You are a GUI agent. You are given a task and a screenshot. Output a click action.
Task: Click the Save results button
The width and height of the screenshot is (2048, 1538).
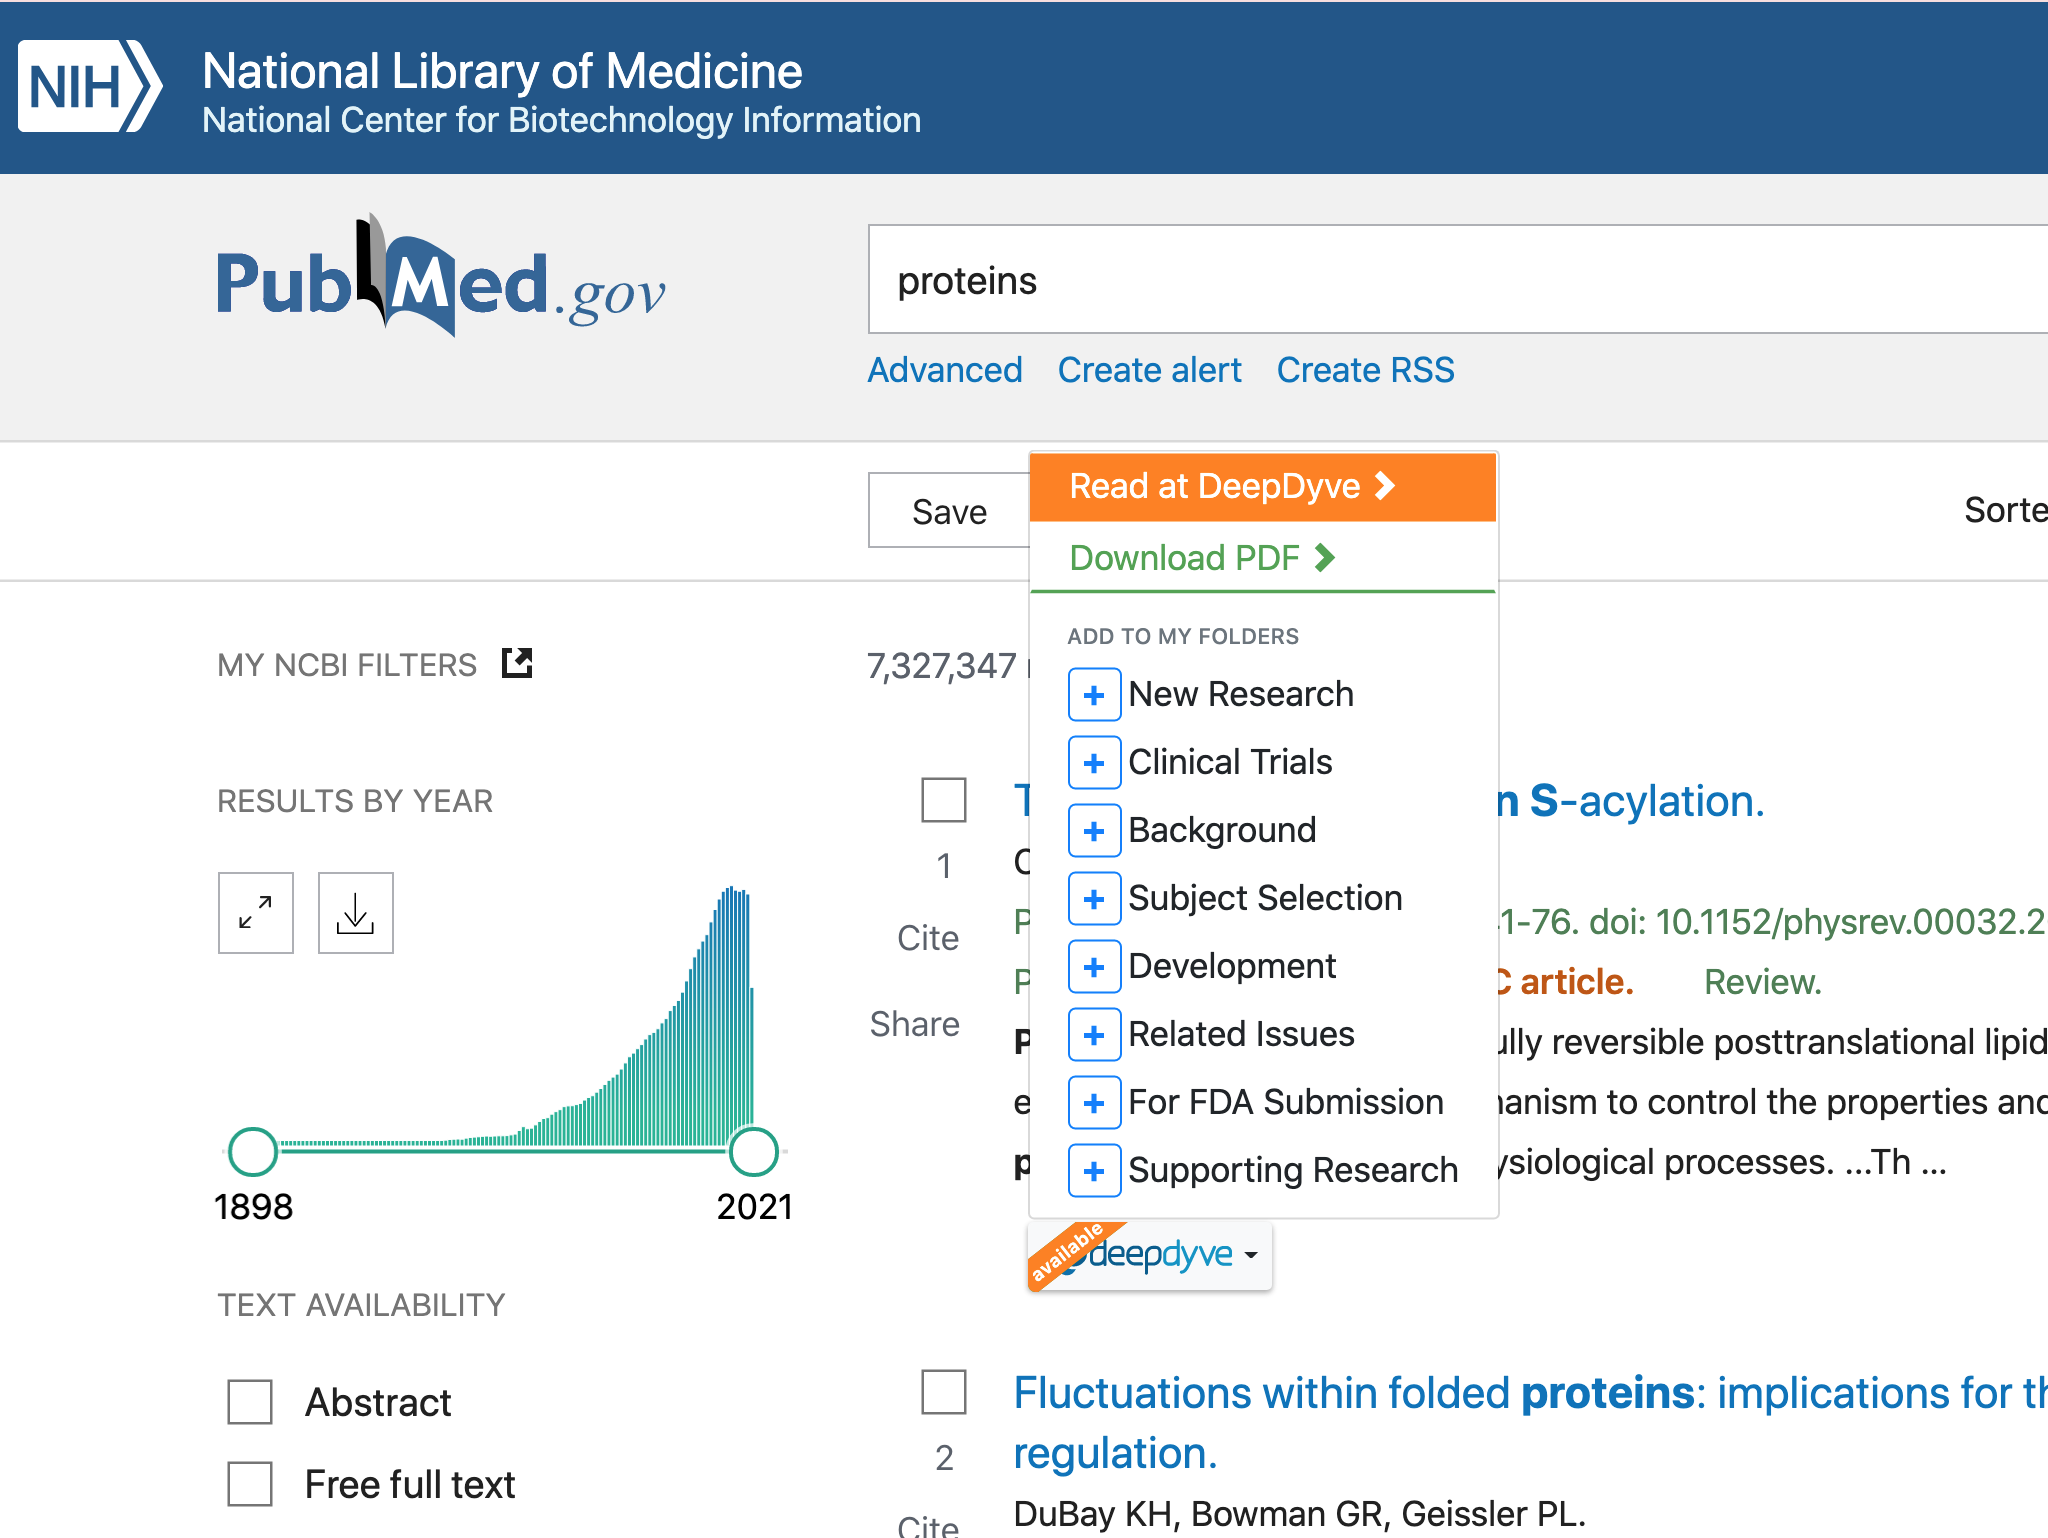tap(949, 512)
